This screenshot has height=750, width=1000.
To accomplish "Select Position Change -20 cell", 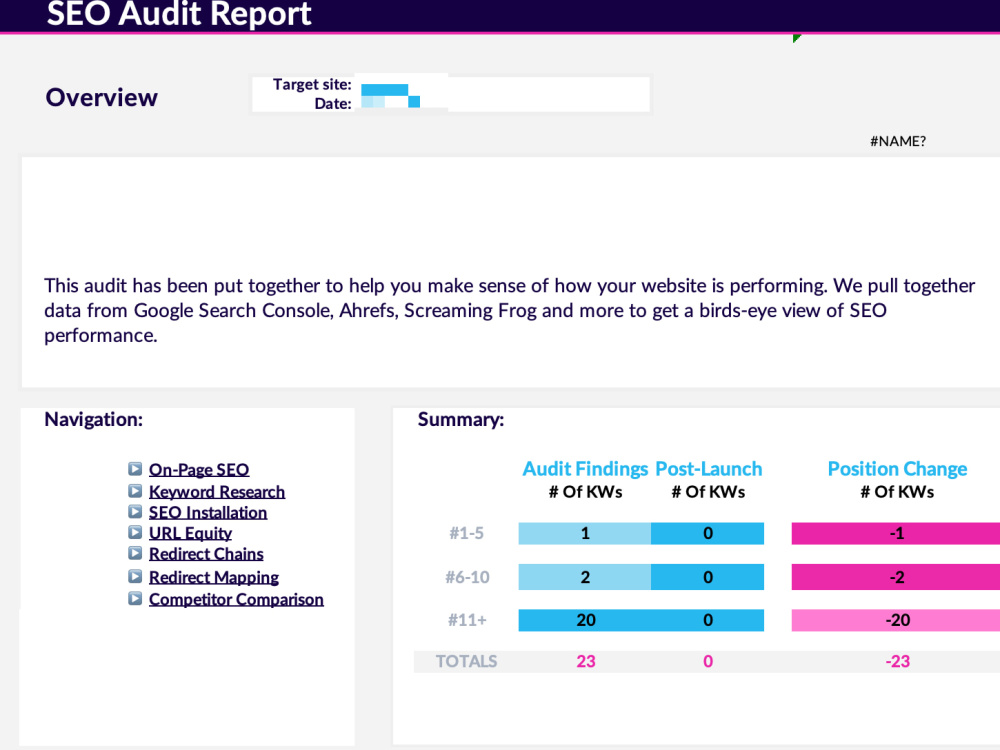I will pyautogui.click(x=896, y=620).
